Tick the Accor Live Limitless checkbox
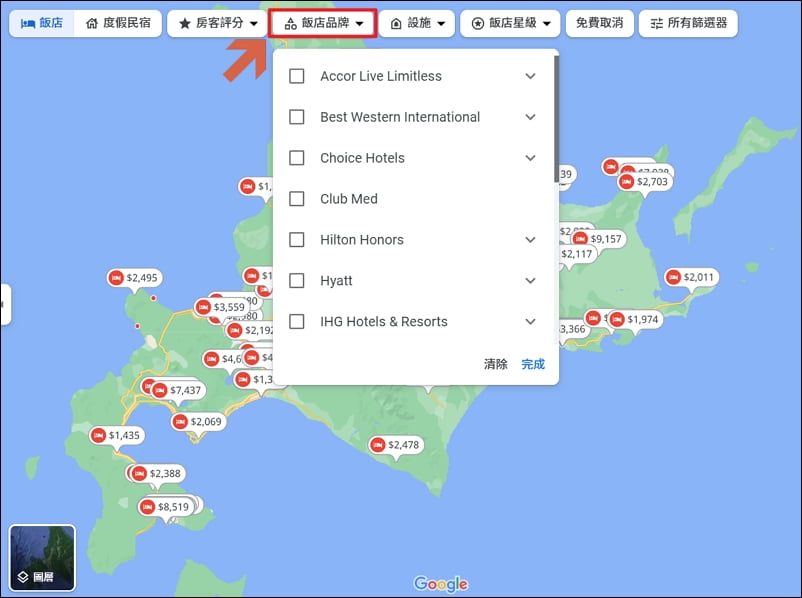 click(x=297, y=76)
